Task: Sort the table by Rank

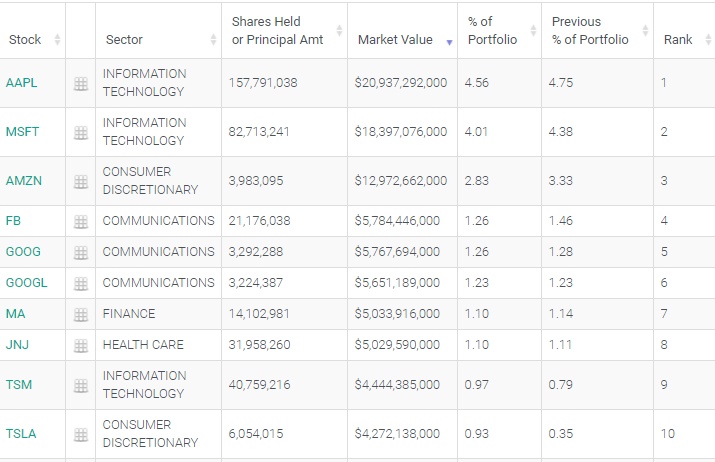Action: 678,40
